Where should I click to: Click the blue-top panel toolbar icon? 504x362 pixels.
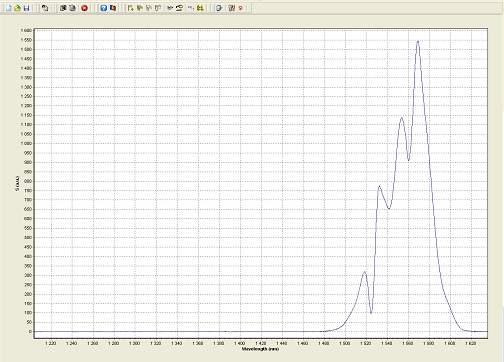click(158, 8)
